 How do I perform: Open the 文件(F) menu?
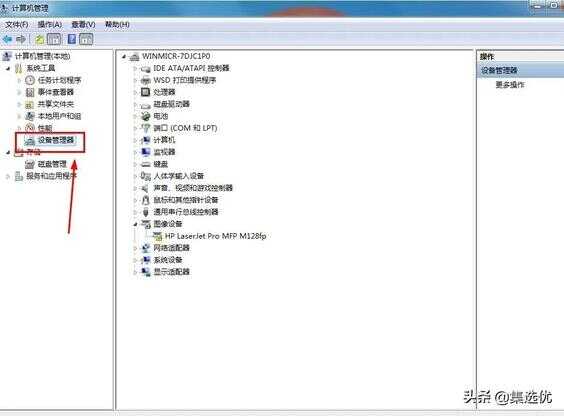[16, 24]
